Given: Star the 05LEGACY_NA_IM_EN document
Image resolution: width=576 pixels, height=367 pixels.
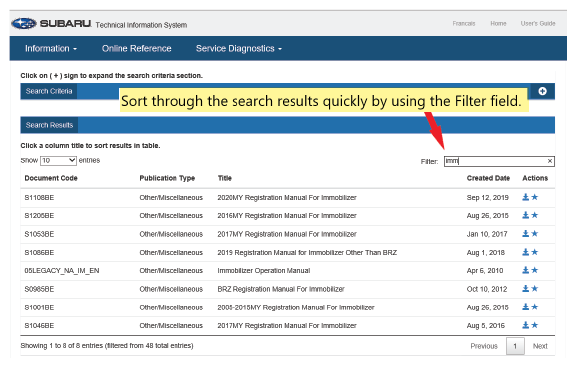Looking at the screenshot, I should tap(535, 270).
